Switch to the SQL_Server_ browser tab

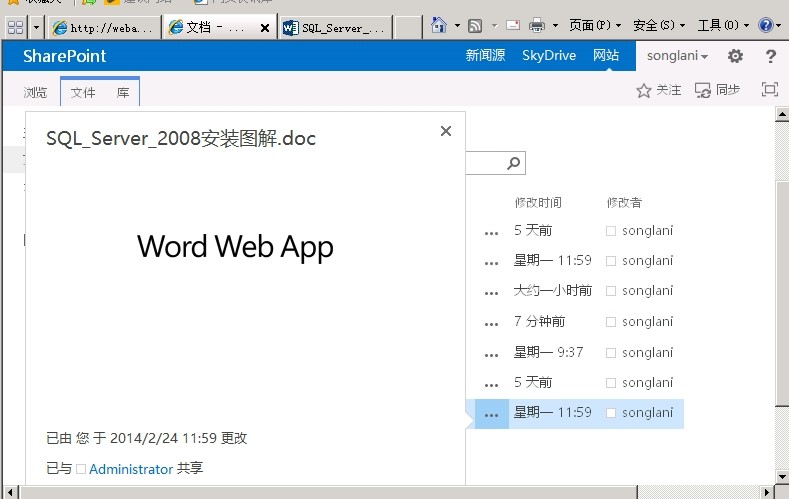coord(335,28)
